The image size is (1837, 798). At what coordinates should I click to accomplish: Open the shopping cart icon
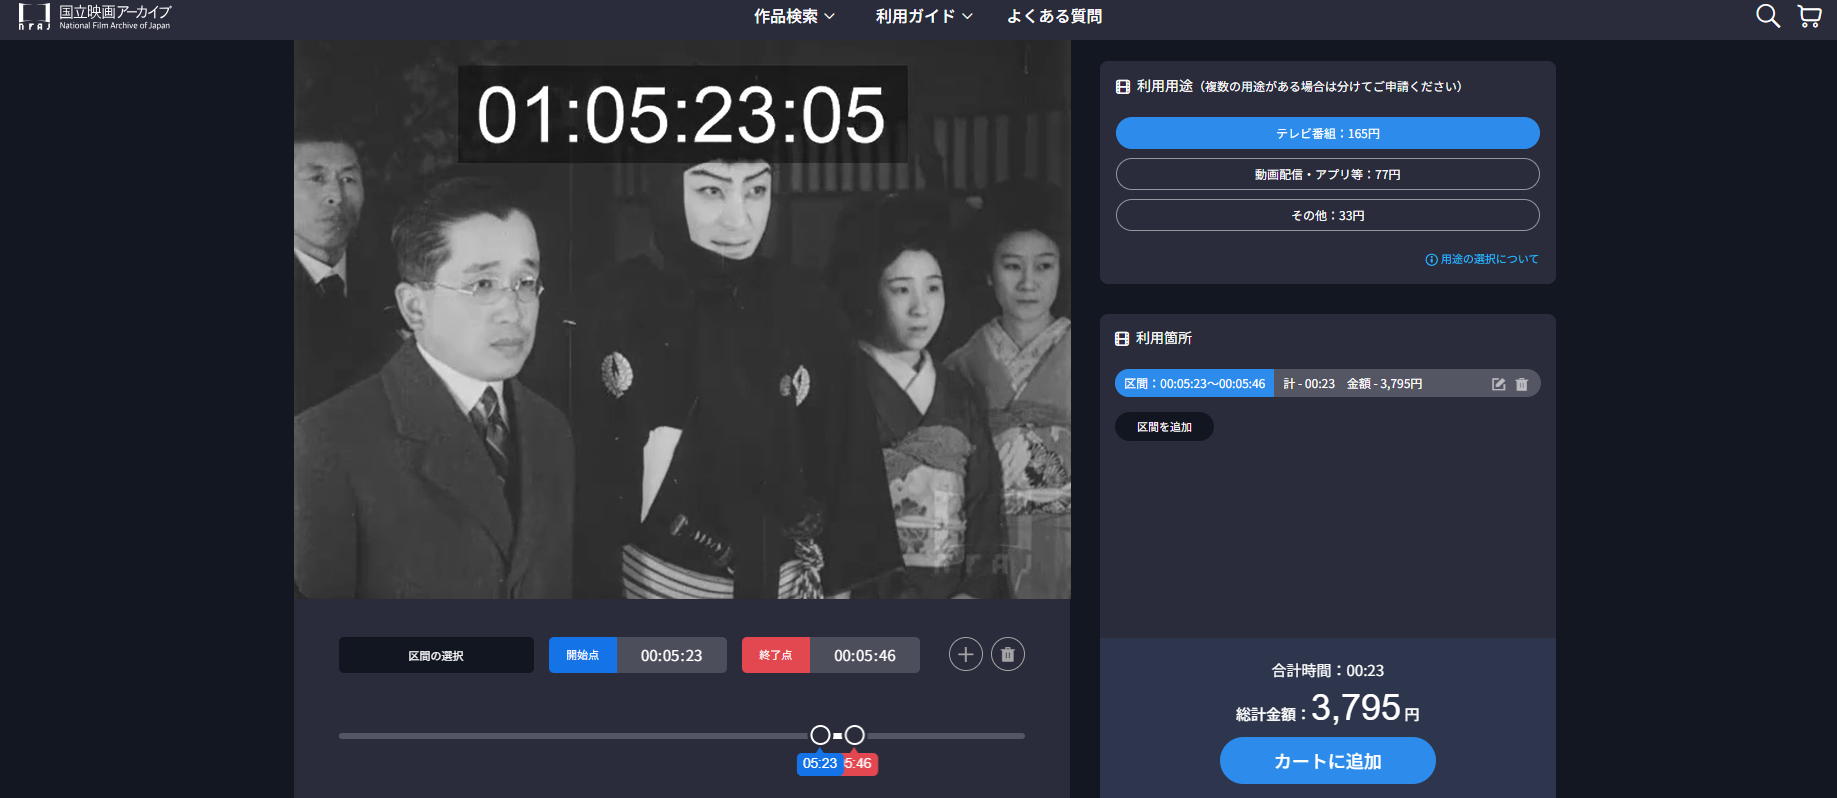(1809, 16)
